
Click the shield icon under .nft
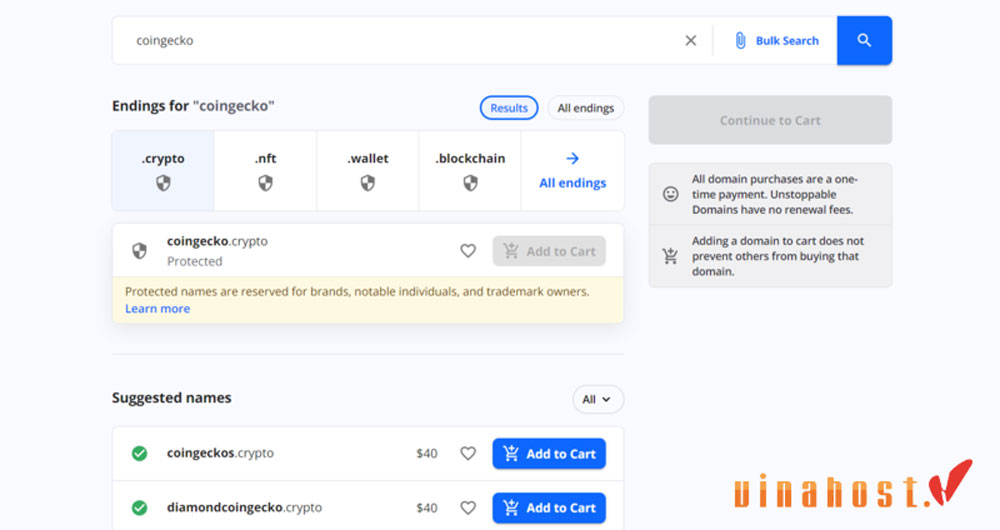click(265, 184)
